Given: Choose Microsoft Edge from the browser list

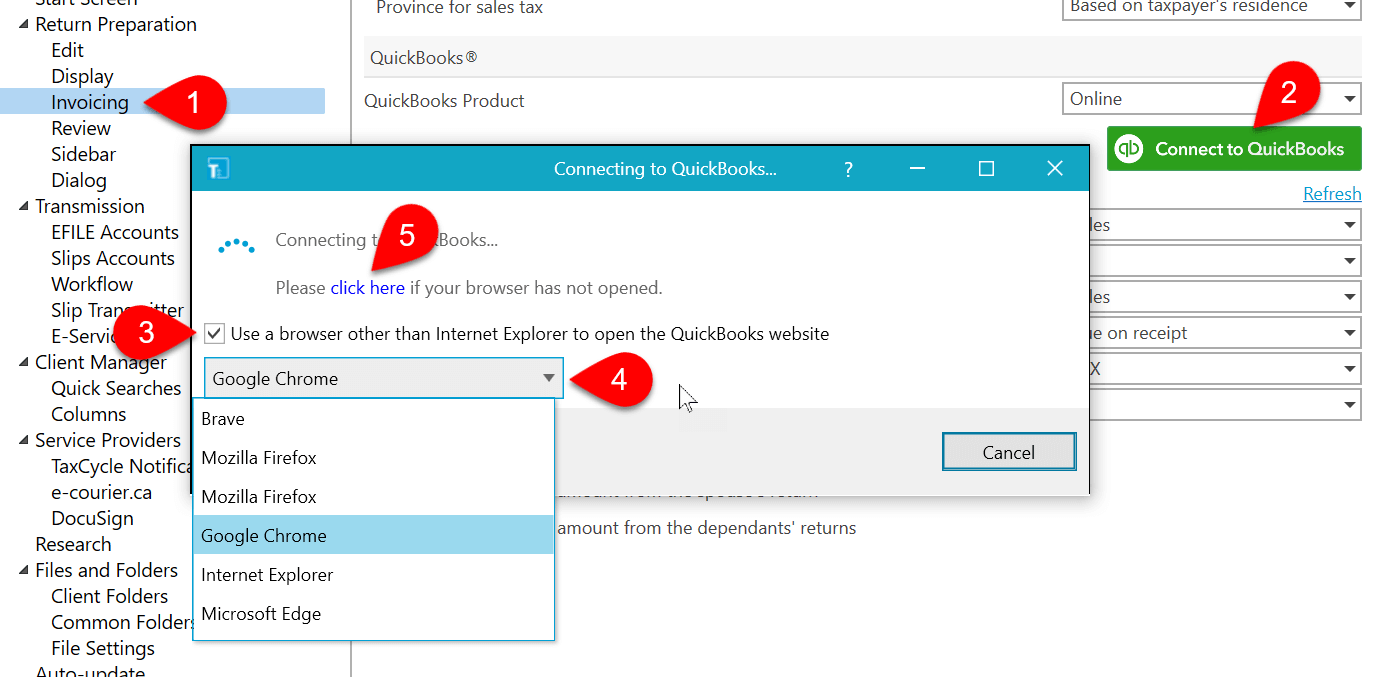Looking at the screenshot, I should [x=373, y=613].
